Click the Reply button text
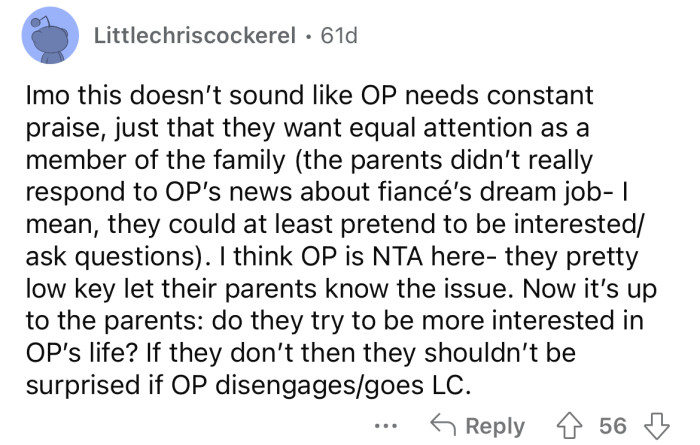This screenshot has height=445, width=700. (495, 426)
